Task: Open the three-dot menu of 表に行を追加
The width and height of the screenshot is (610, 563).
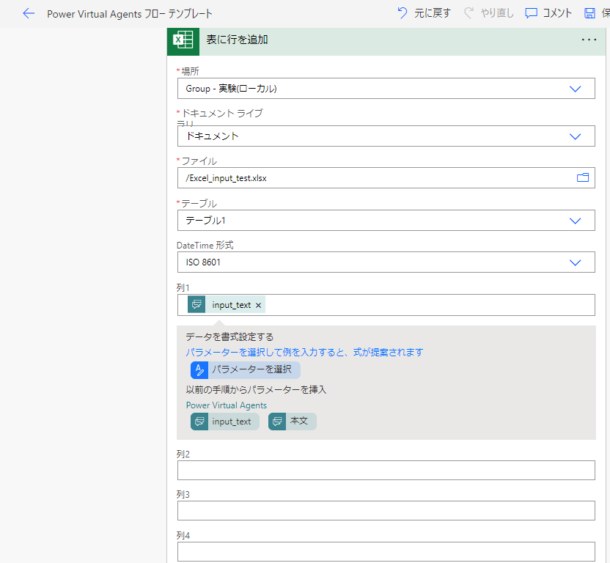Action: [589, 40]
